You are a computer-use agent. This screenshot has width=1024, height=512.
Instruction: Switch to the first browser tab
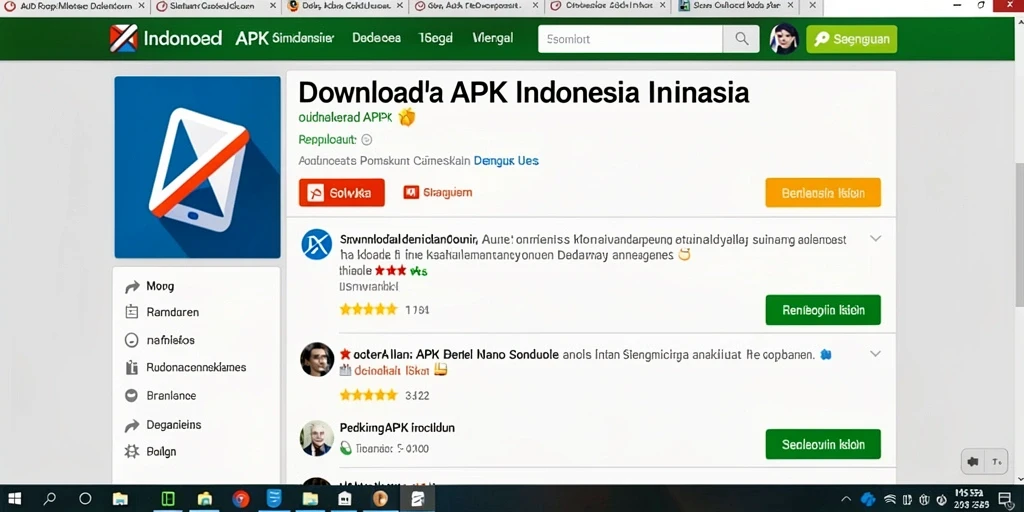[76, 6]
